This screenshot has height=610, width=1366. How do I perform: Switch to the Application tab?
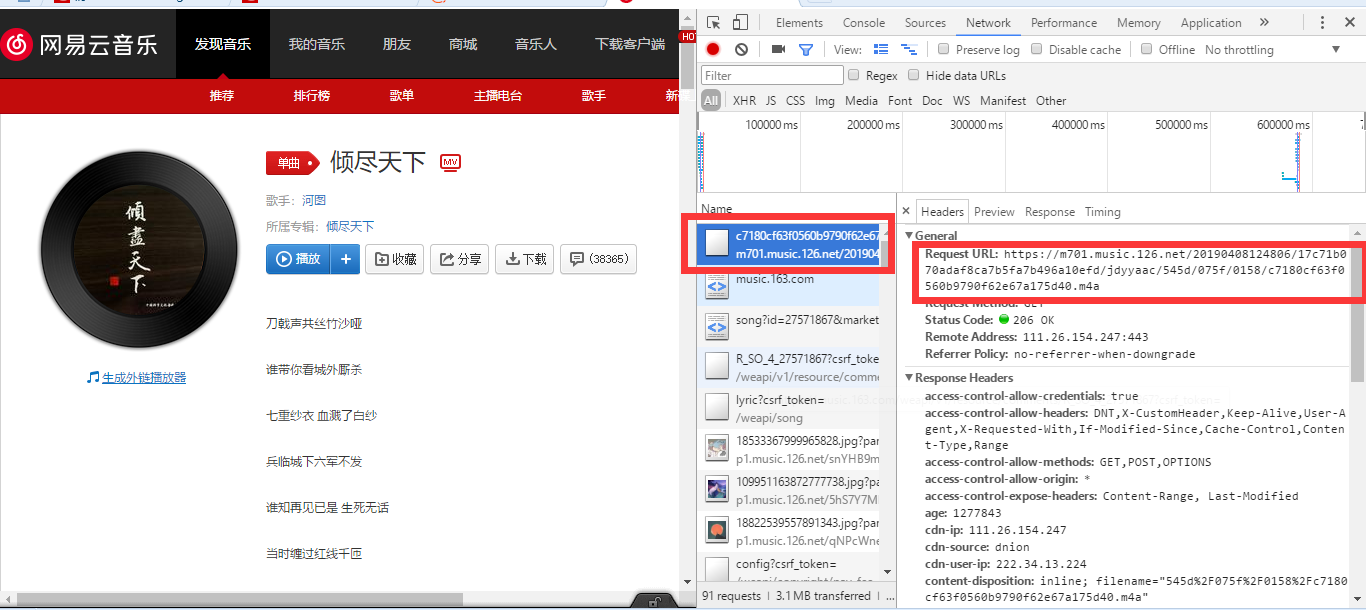pyautogui.click(x=1211, y=23)
